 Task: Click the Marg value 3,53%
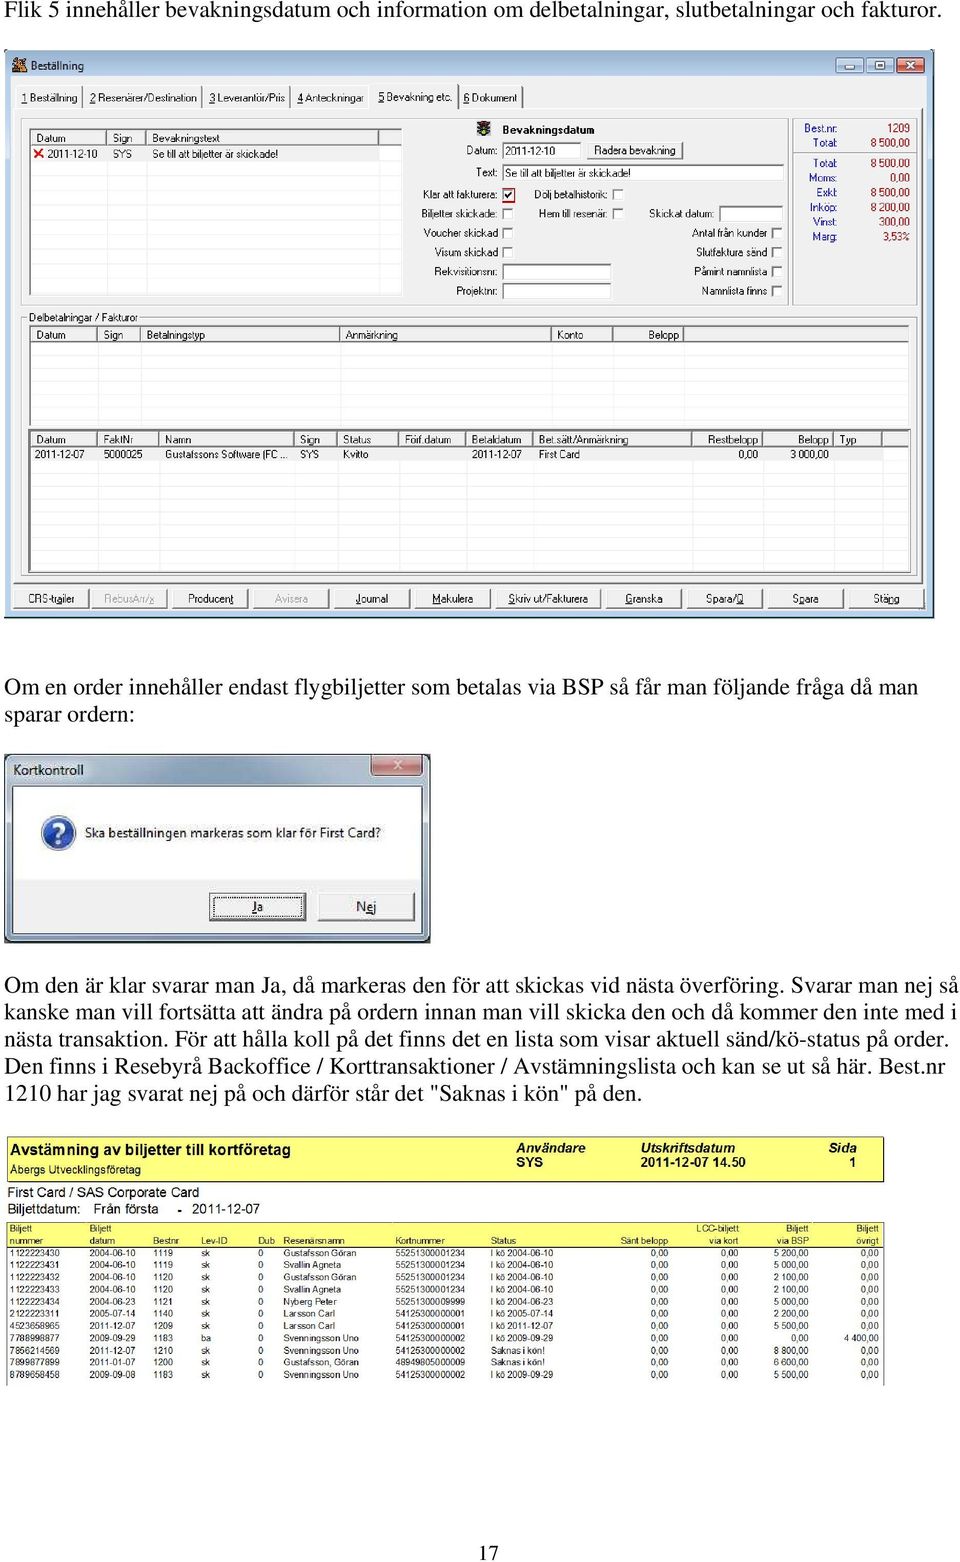click(896, 237)
